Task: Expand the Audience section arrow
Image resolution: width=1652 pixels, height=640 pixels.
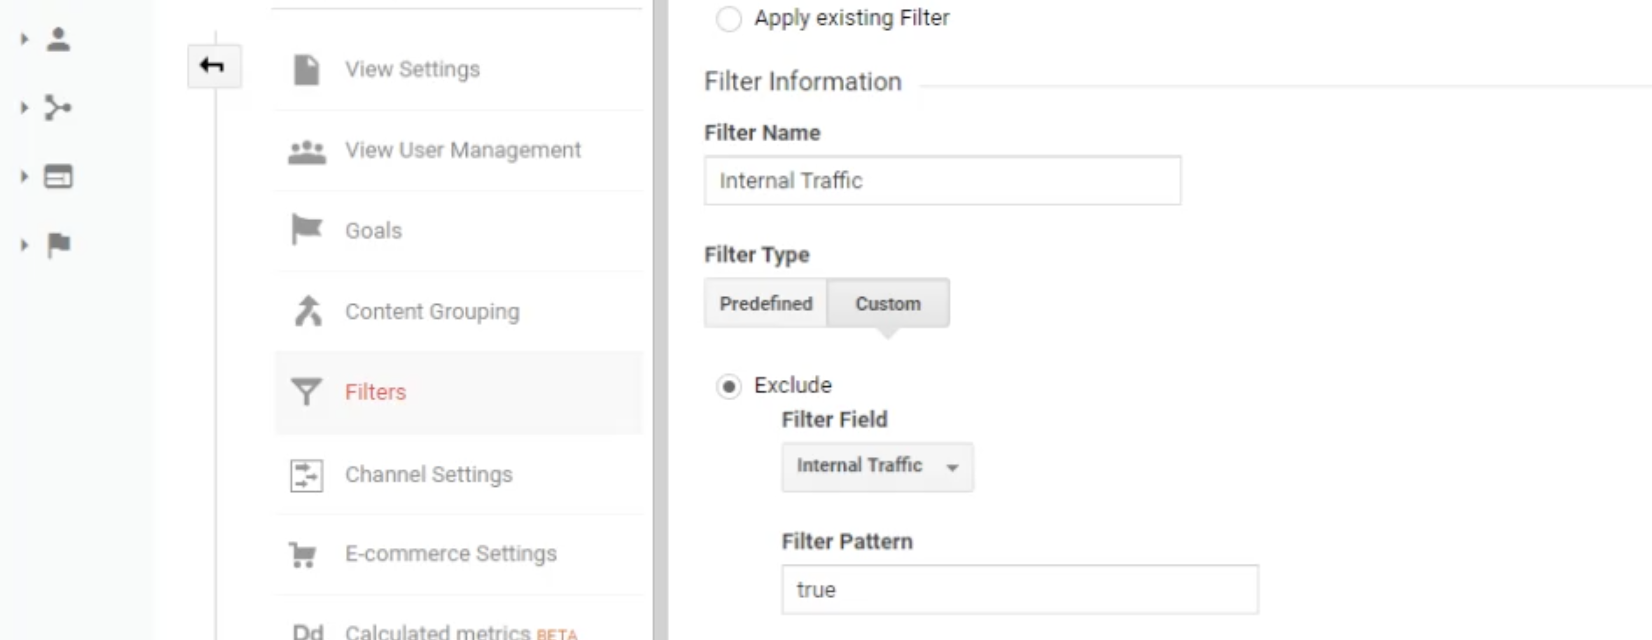Action: point(24,39)
